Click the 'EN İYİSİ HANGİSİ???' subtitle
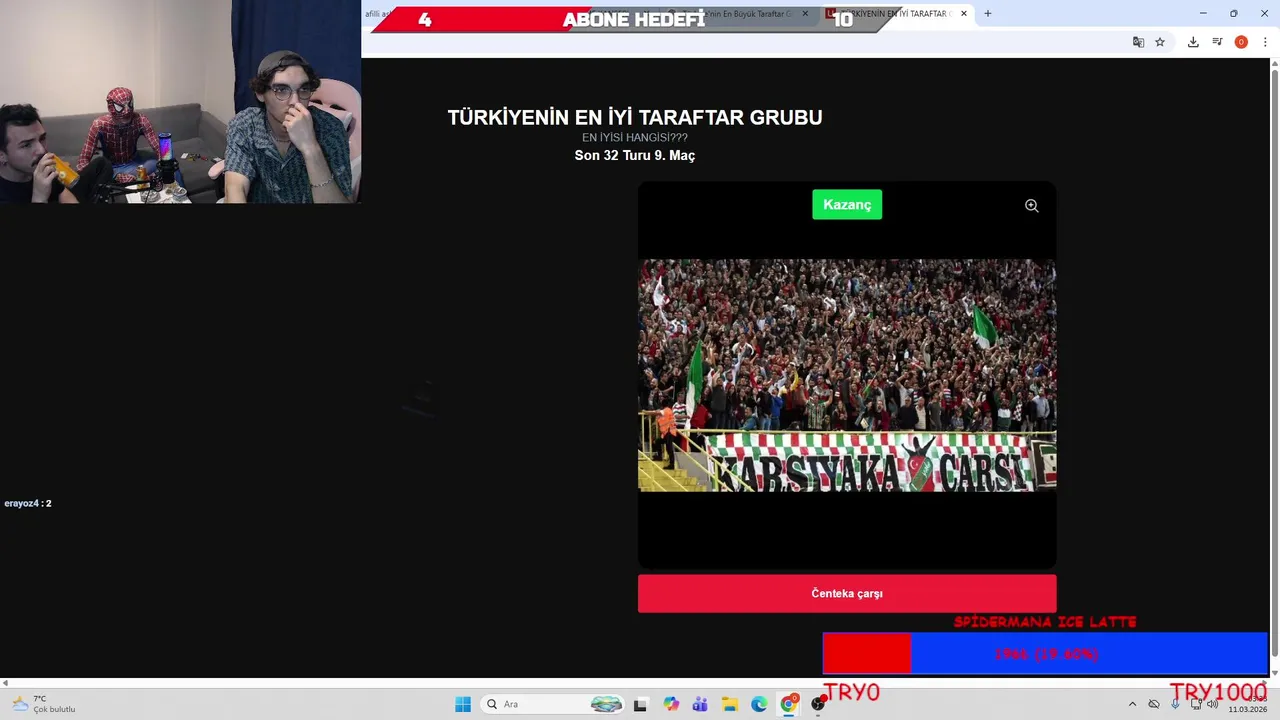This screenshot has width=1280, height=720. click(635, 137)
